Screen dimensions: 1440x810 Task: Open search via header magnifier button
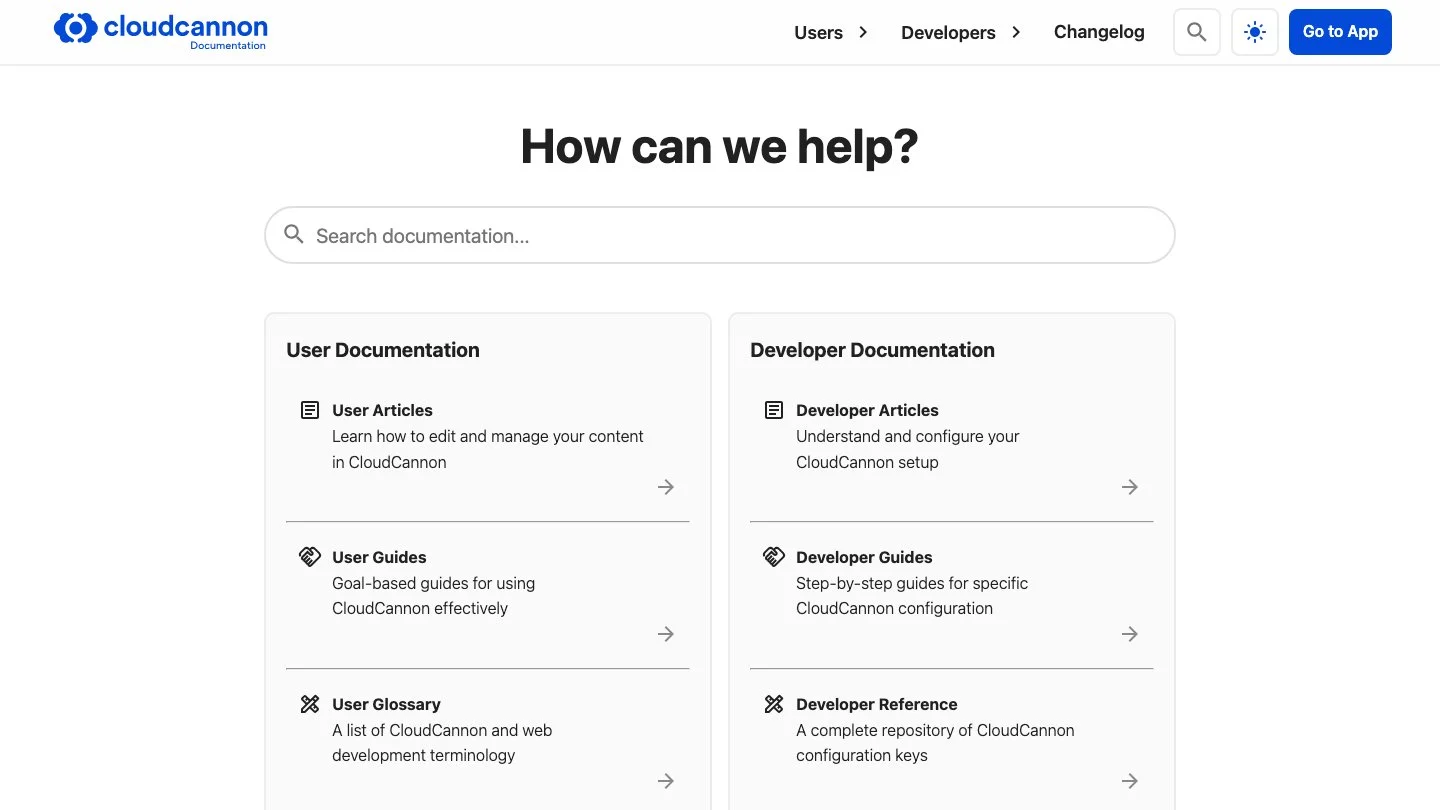tap(1196, 32)
